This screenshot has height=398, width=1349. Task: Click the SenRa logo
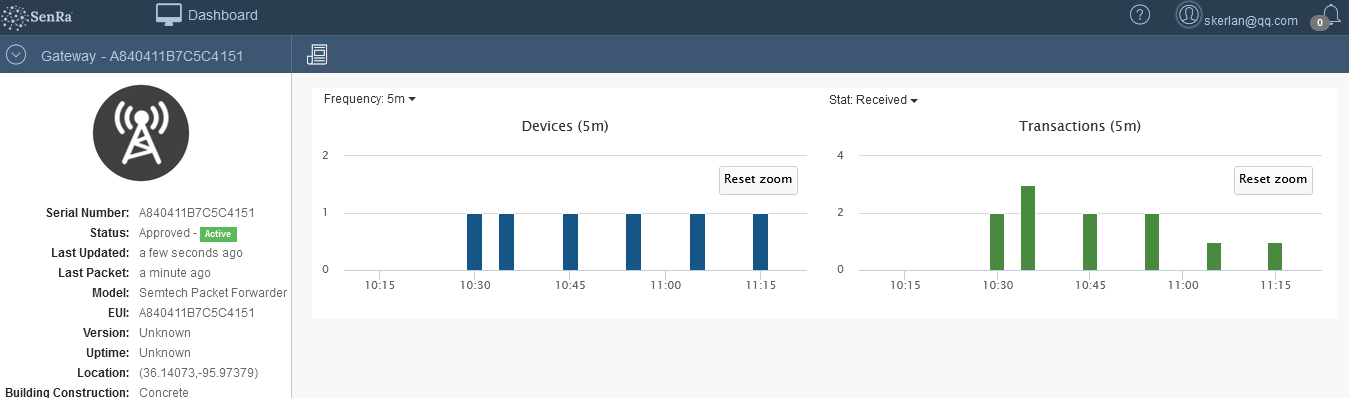[x=40, y=16]
